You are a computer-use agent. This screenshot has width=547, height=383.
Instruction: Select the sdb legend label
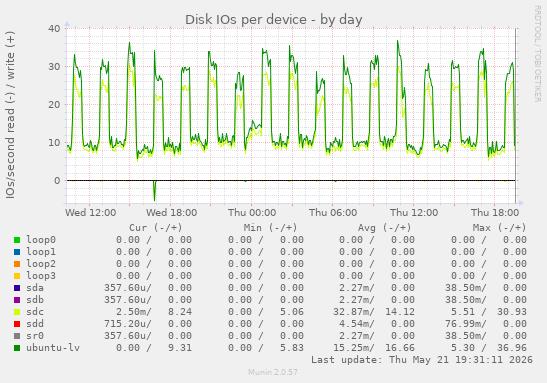[x=35, y=300]
